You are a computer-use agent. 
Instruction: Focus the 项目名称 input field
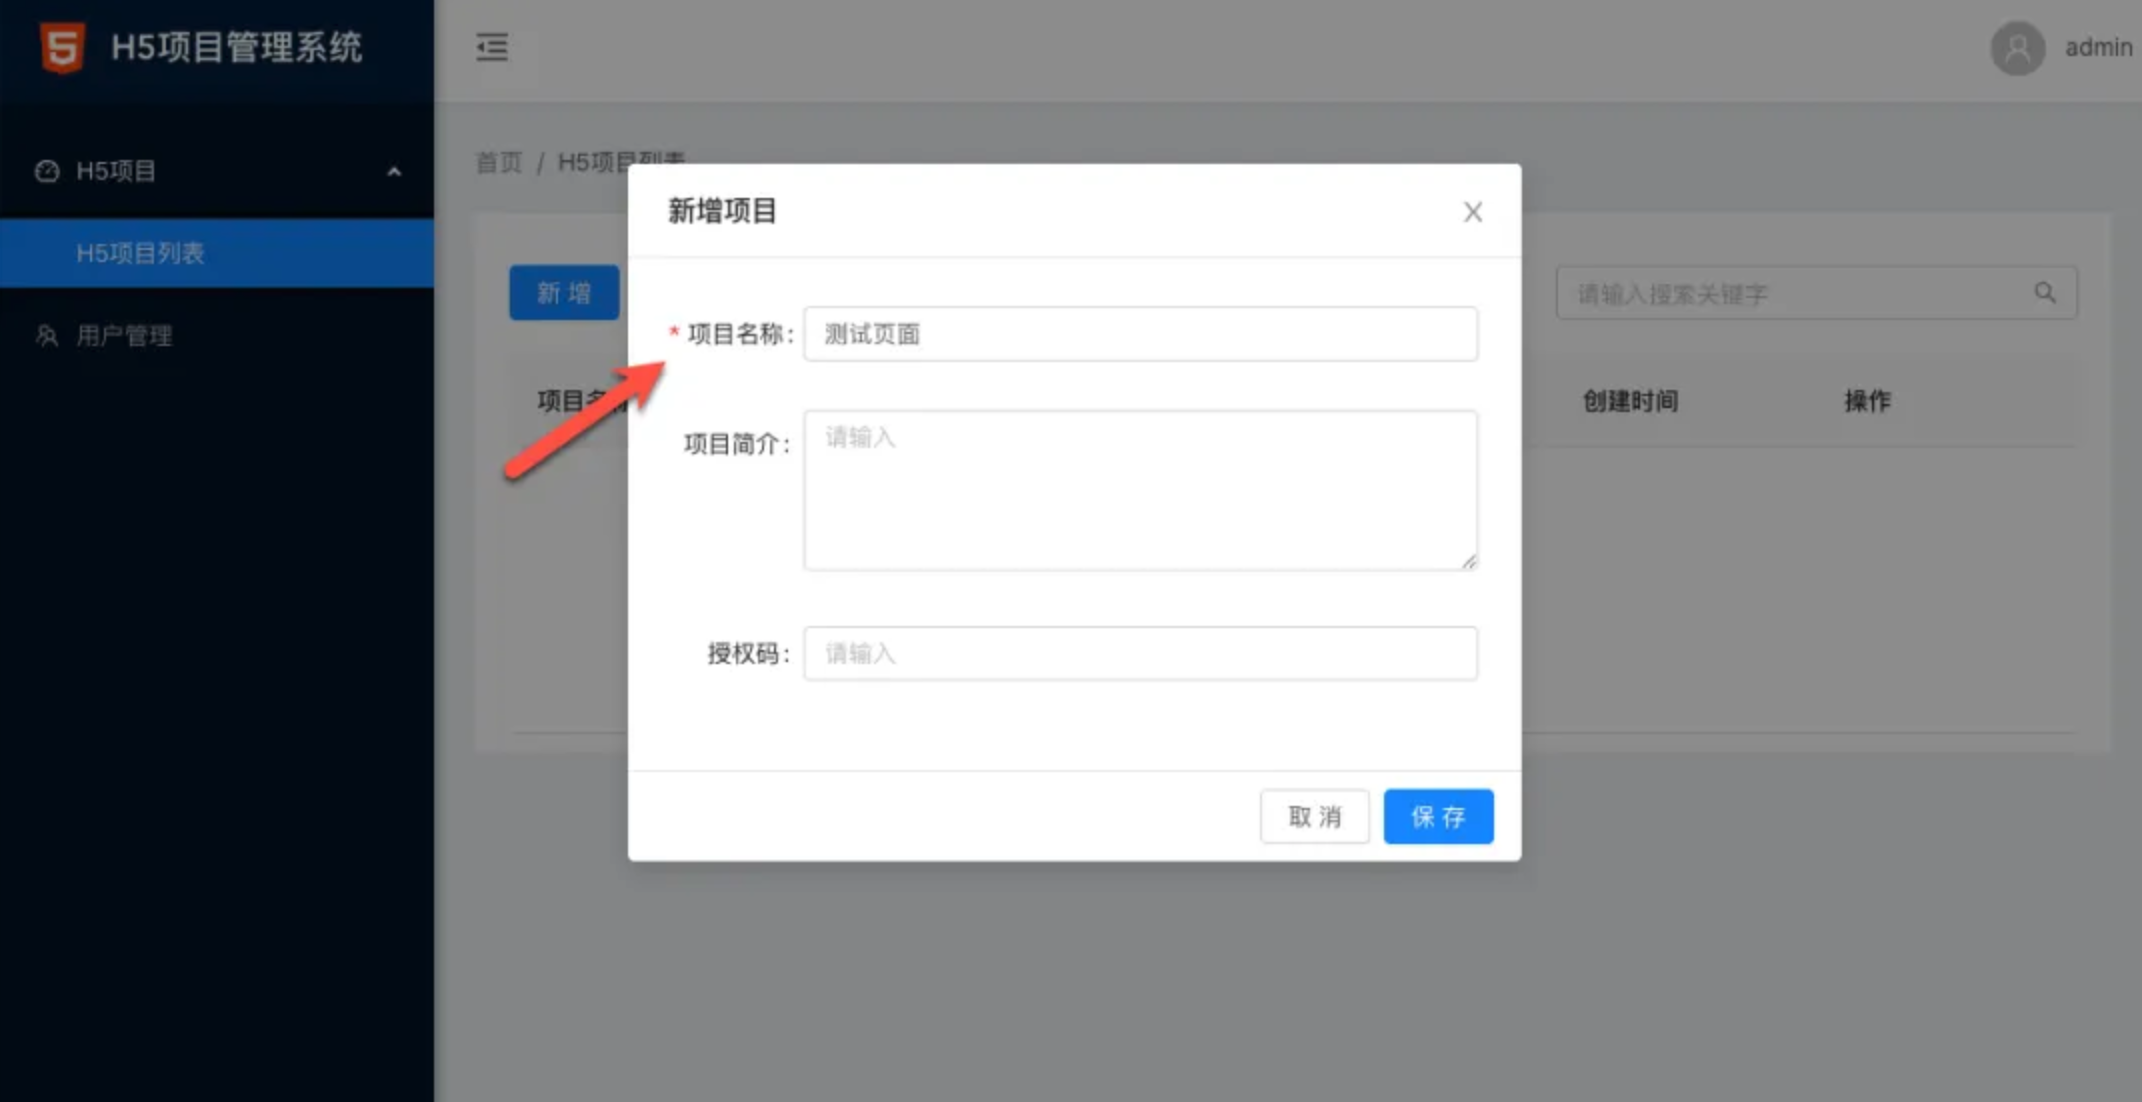1140,334
